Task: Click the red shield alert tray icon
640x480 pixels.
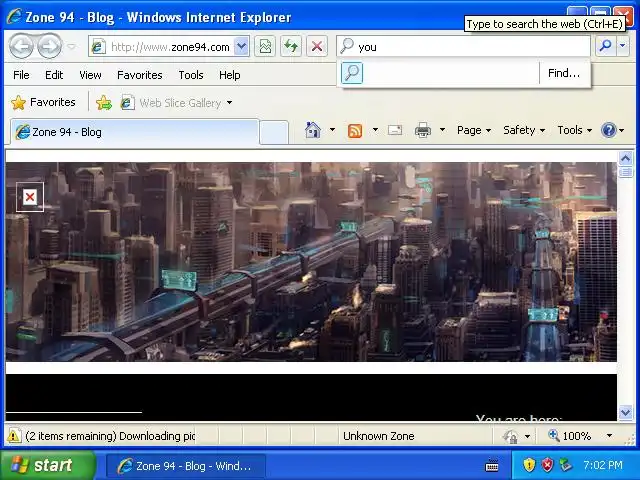Action: click(547, 464)
